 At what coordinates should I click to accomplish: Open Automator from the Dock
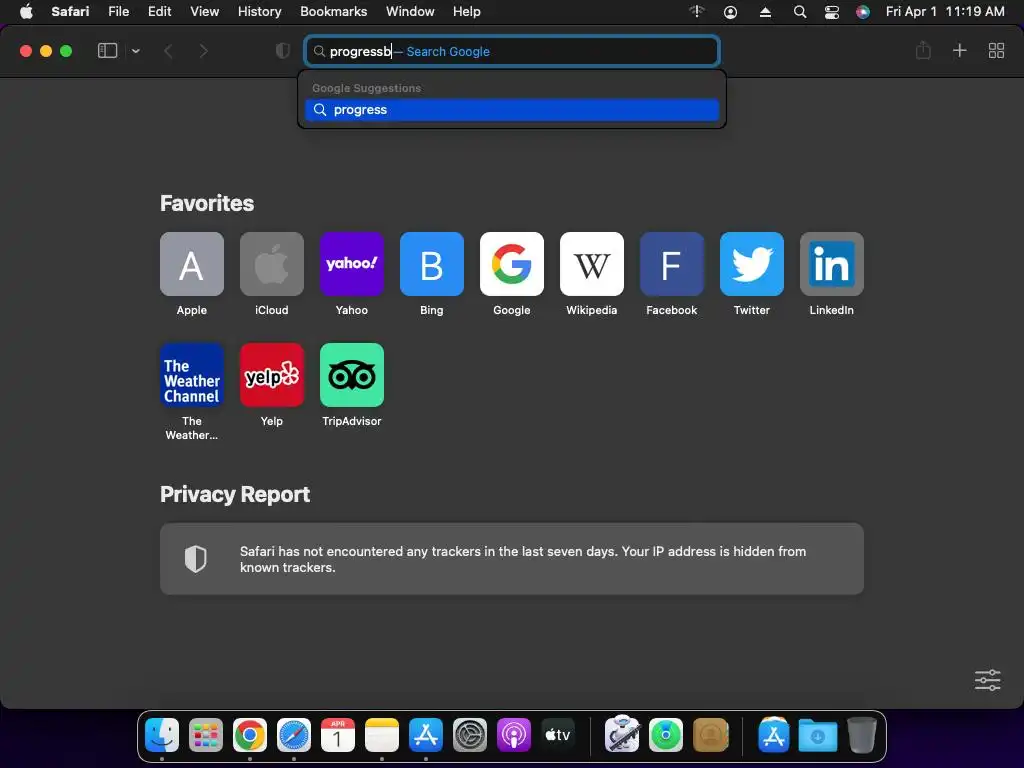point(622,735)
